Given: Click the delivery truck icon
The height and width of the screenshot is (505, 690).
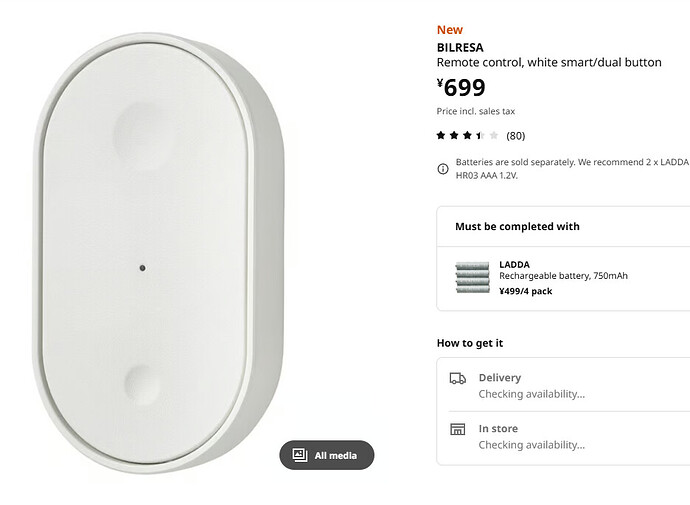Looking at the screenshot, I should 458,378.
